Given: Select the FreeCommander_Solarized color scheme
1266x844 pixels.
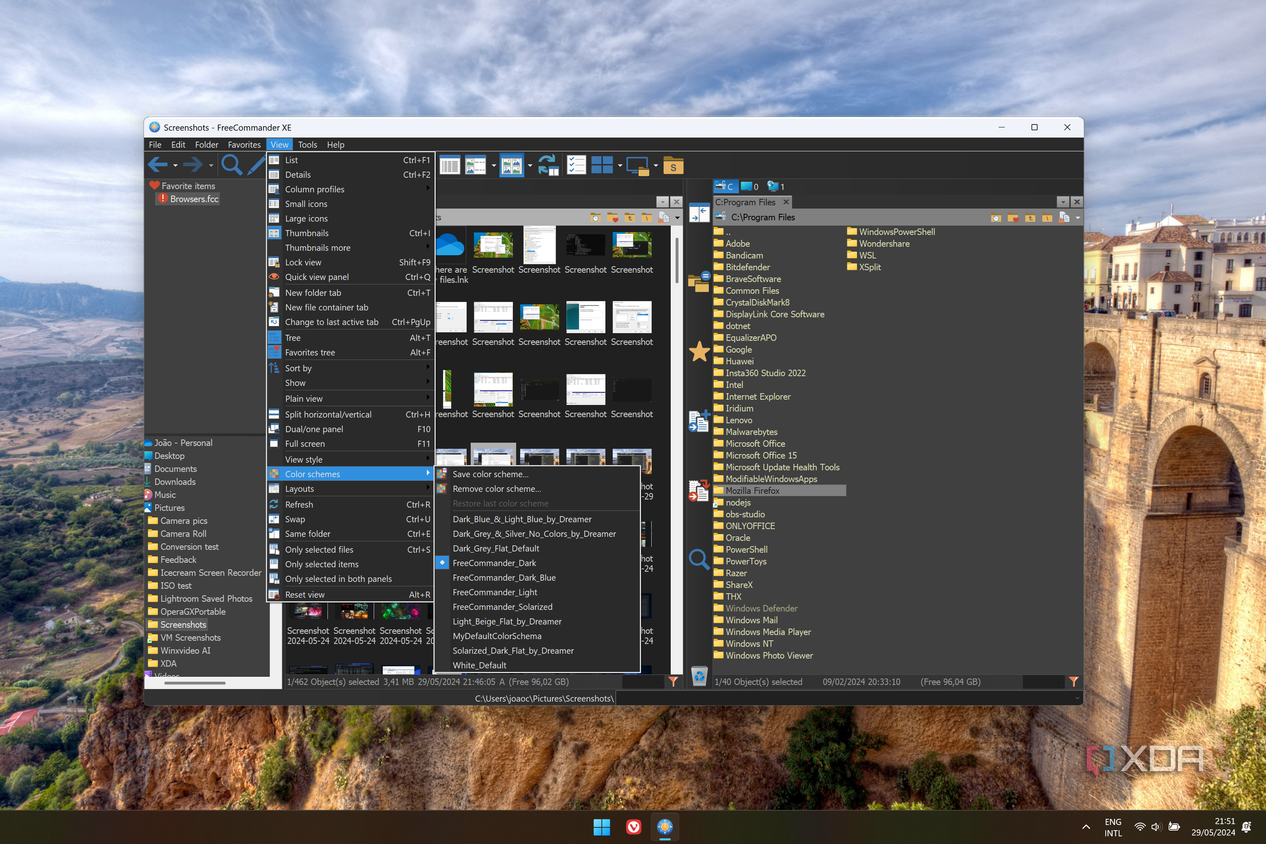Looking at the screenshot, I should click(537, 607).
